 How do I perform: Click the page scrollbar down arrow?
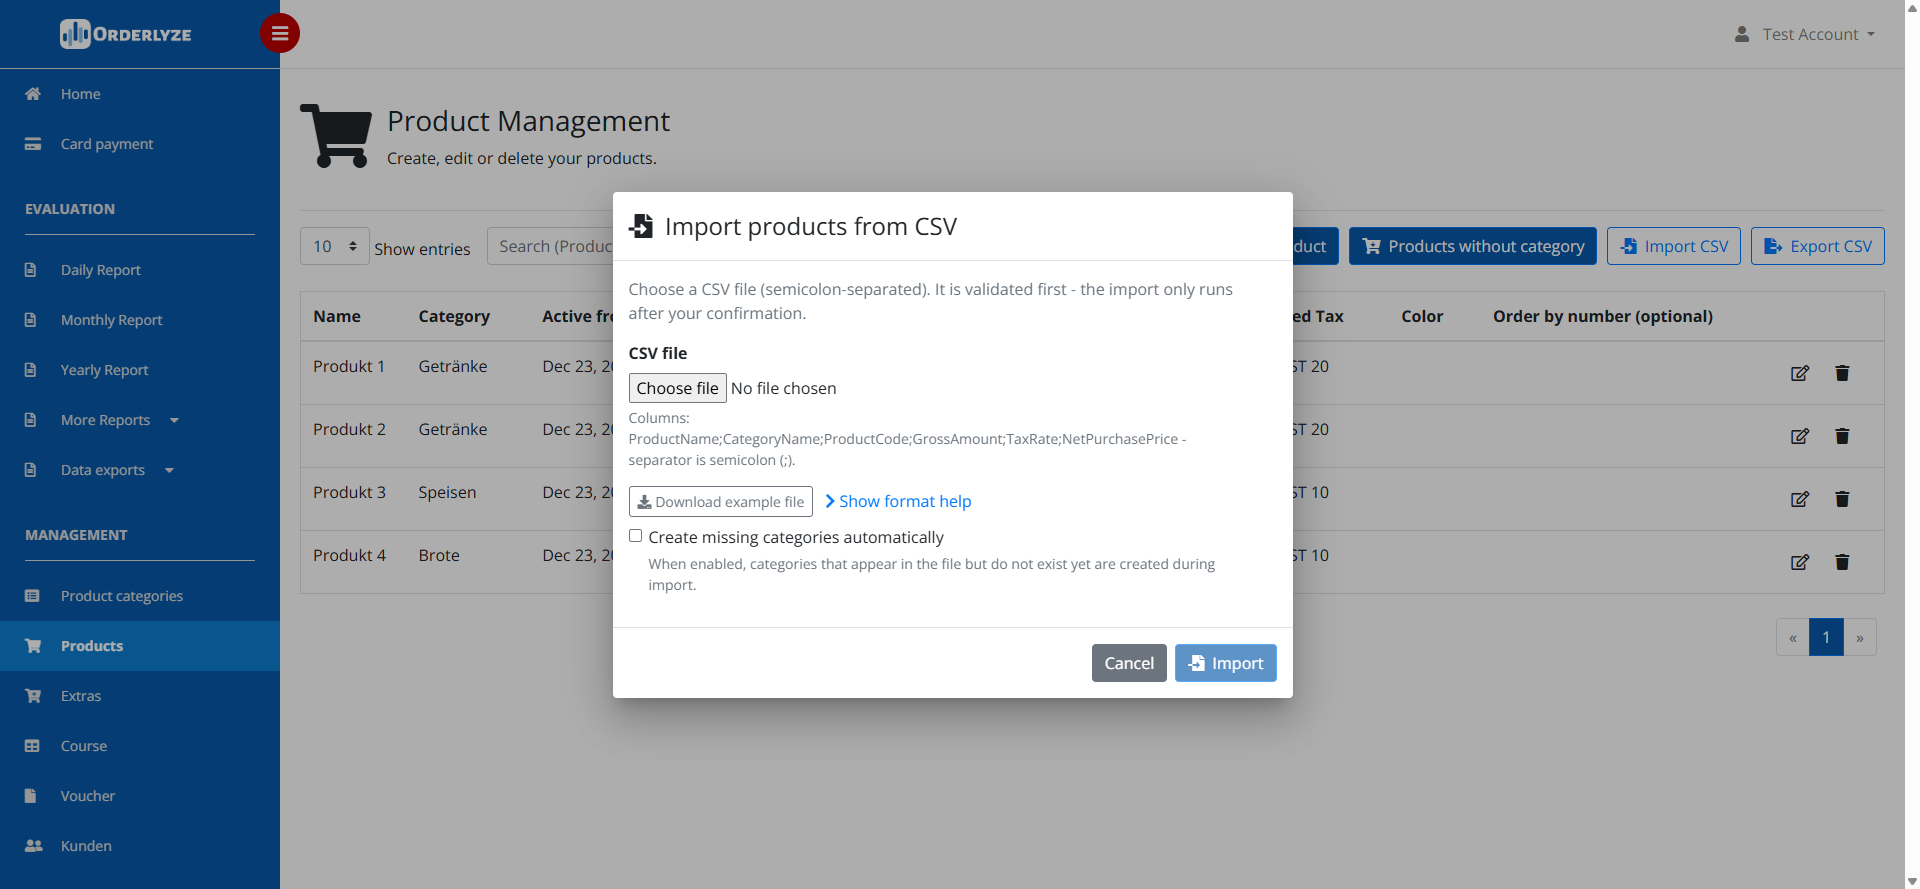tap(1912, 881)
